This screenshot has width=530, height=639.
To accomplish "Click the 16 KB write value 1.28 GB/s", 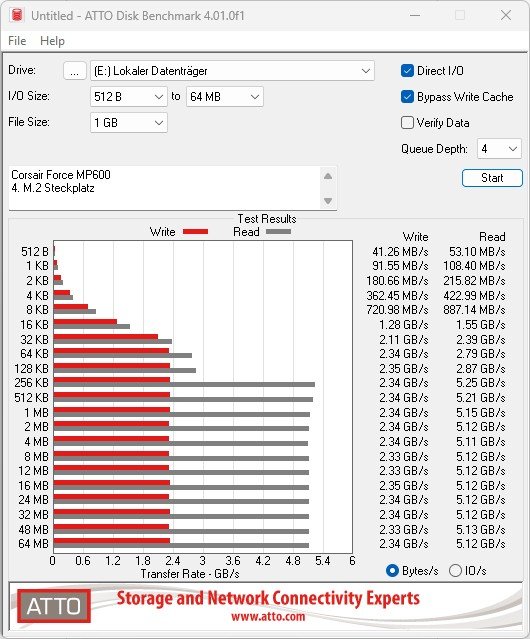I will (x=404, y=325).
